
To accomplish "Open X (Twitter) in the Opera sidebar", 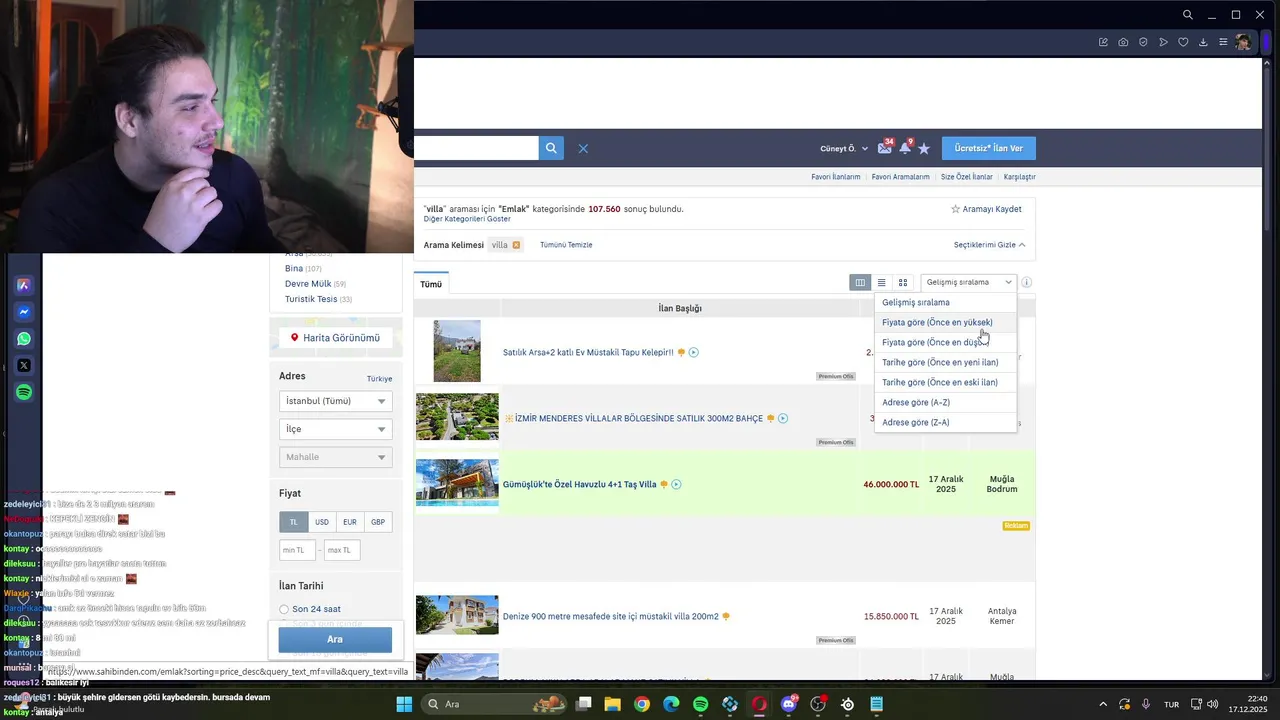I will click(24, 366).
